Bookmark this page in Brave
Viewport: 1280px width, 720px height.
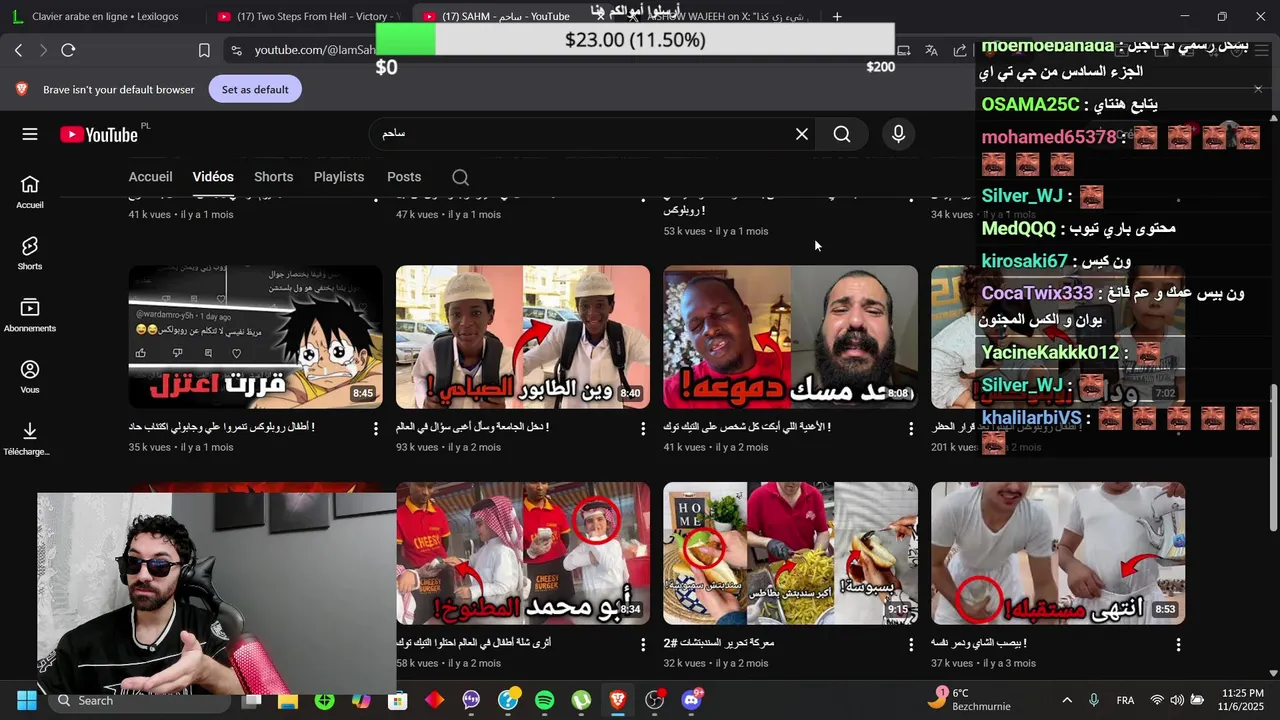204,50
